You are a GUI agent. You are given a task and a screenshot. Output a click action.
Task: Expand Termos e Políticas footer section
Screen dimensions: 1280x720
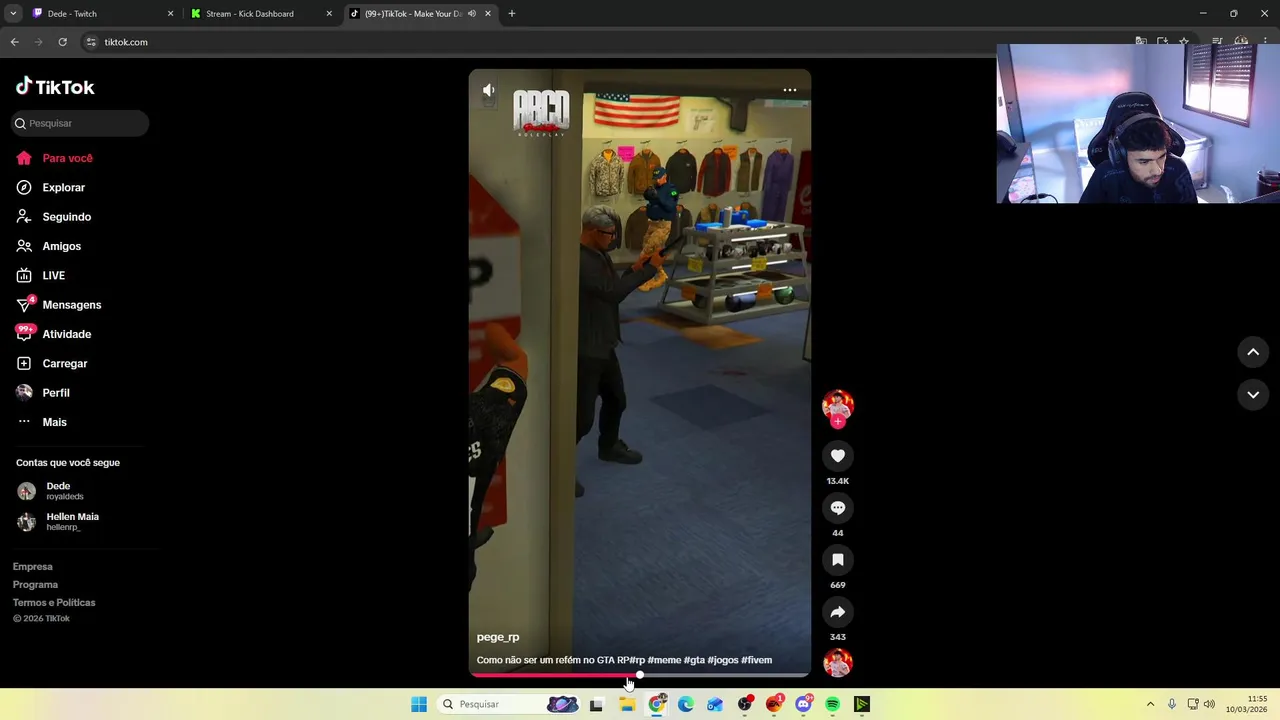coord(54,603)
